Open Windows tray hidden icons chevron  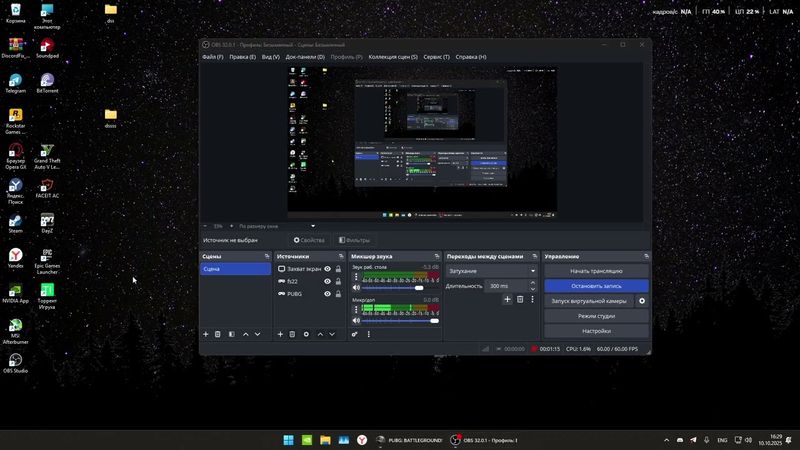coord(667,440)
